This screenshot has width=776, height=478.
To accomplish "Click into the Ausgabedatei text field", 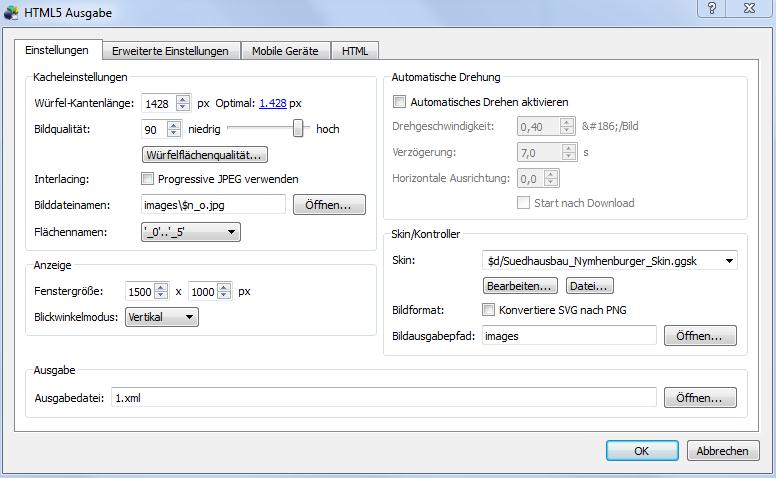I will coord(383,397).
